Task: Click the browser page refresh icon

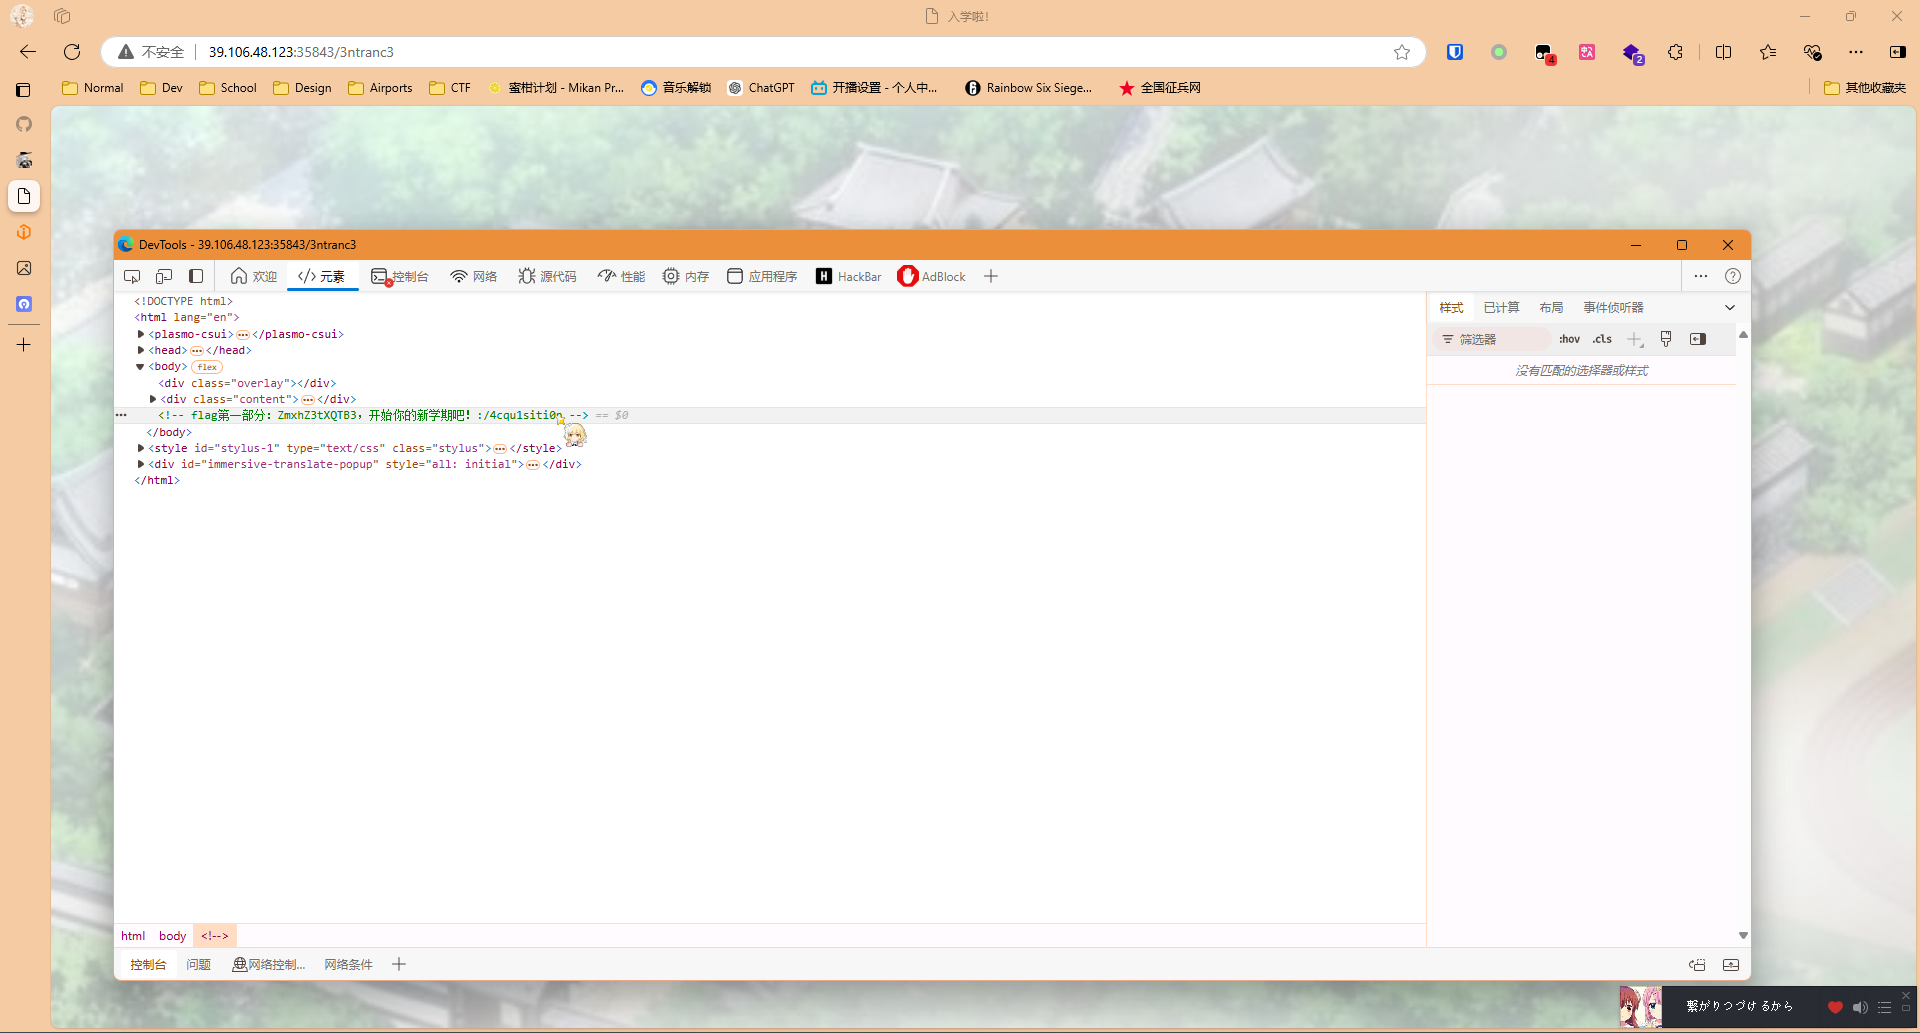Action: coord(72,52)
